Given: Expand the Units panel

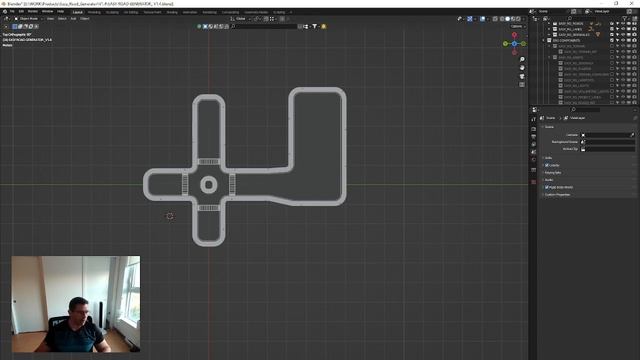Looking at the screenshot, I should (549, 158).
